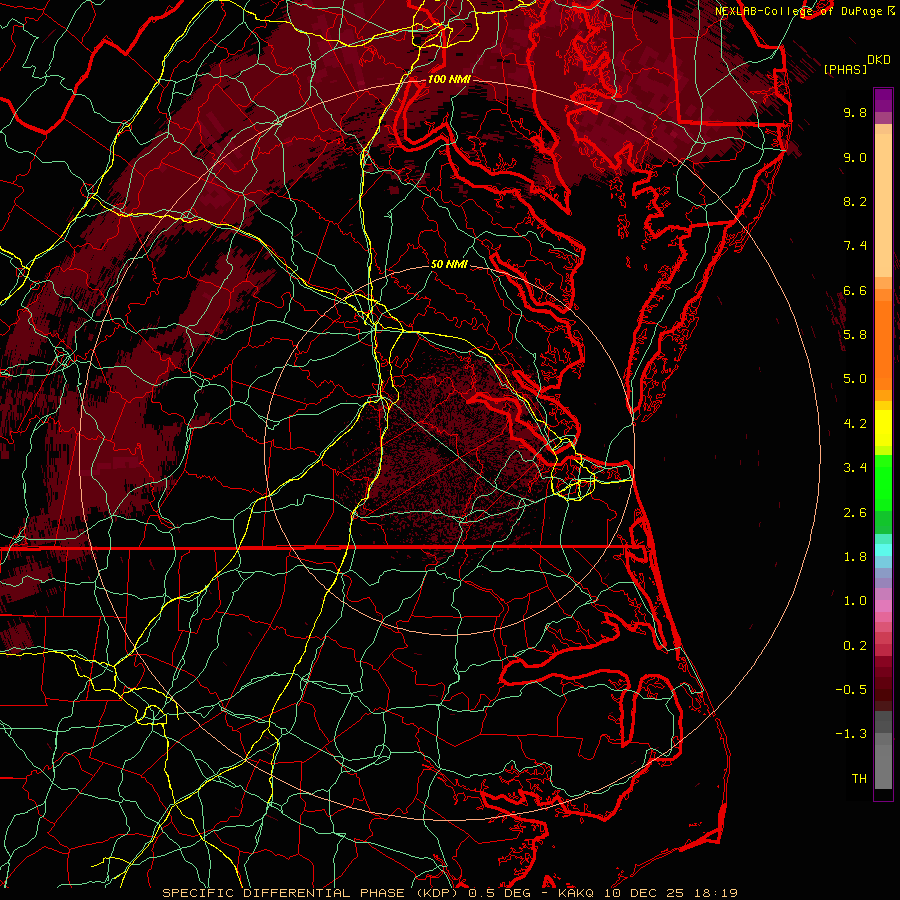Click the SPECIFIC DIFFERENTIAL PHASE (KDP) caption
The image size is (900, 900).
pos(313,893)
